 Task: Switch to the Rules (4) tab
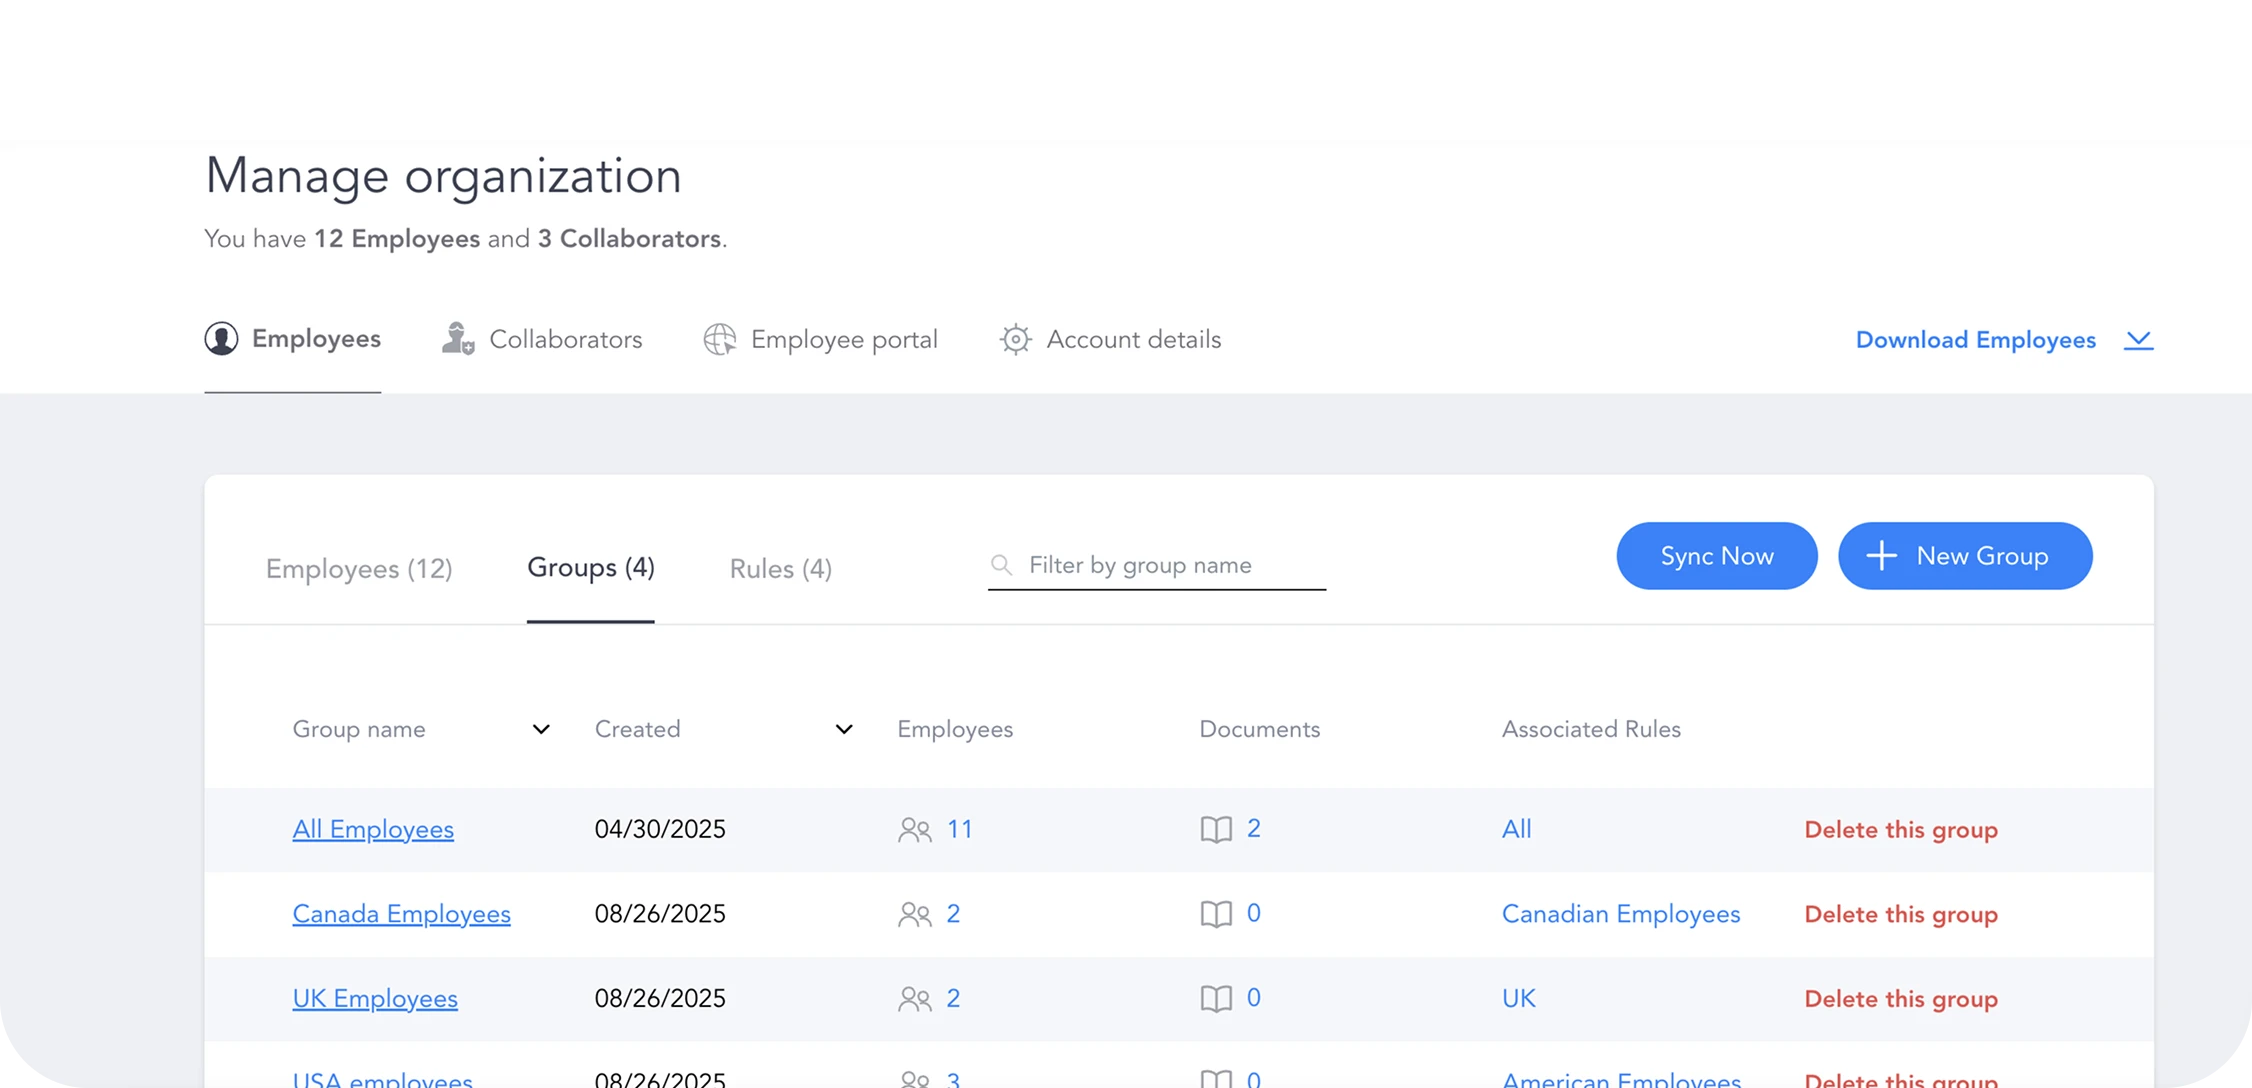pyautogui.click(x=780, y=569)
